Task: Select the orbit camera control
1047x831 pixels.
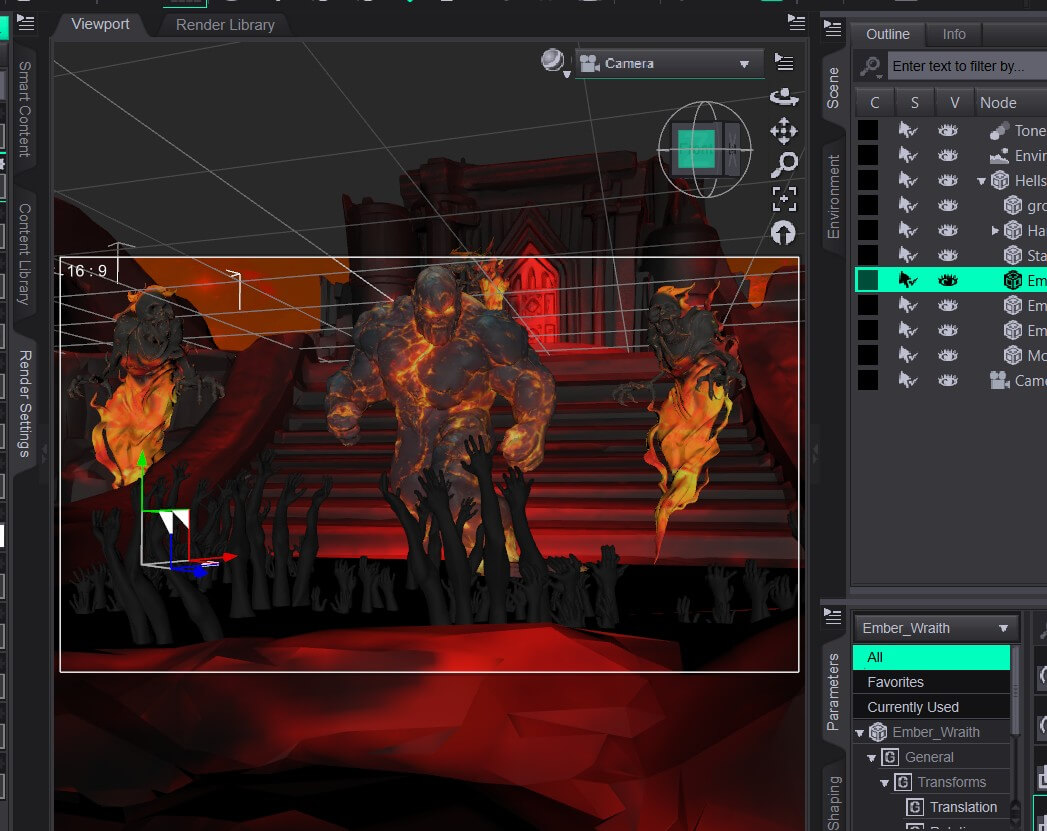Action: pos(784,97)
